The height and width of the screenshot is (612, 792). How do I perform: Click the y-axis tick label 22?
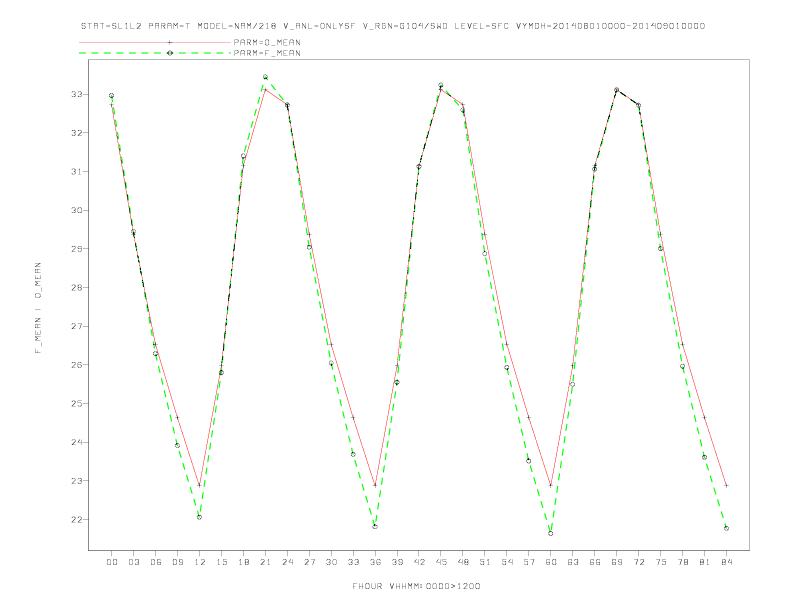click(x=76, y=520)
